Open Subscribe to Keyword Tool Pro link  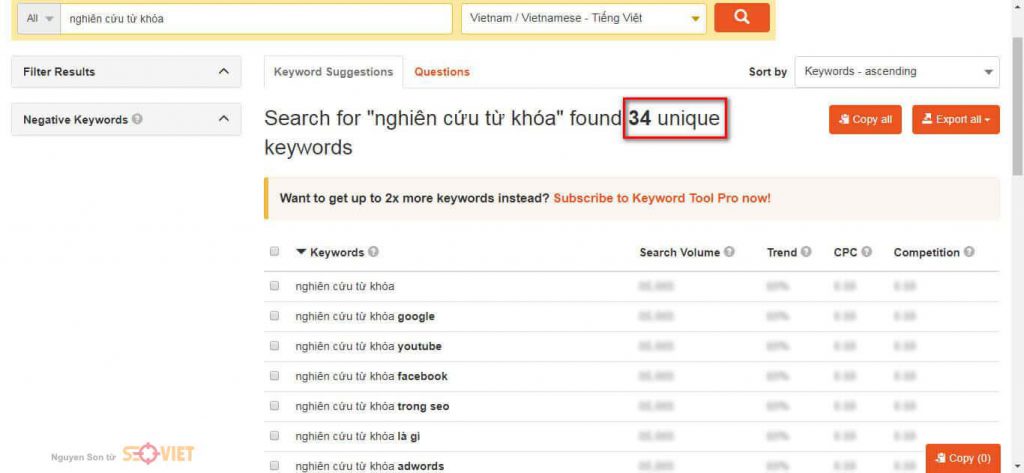pos(662,198)
